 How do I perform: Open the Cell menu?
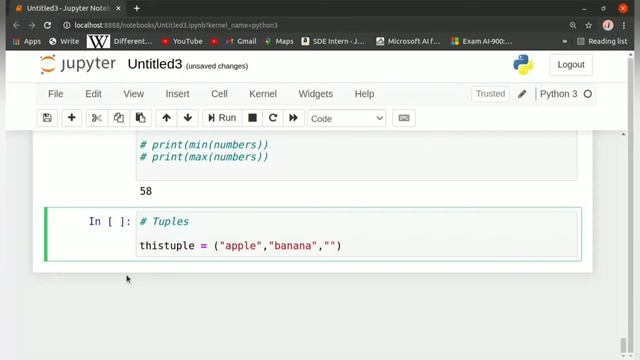point(219,94)
